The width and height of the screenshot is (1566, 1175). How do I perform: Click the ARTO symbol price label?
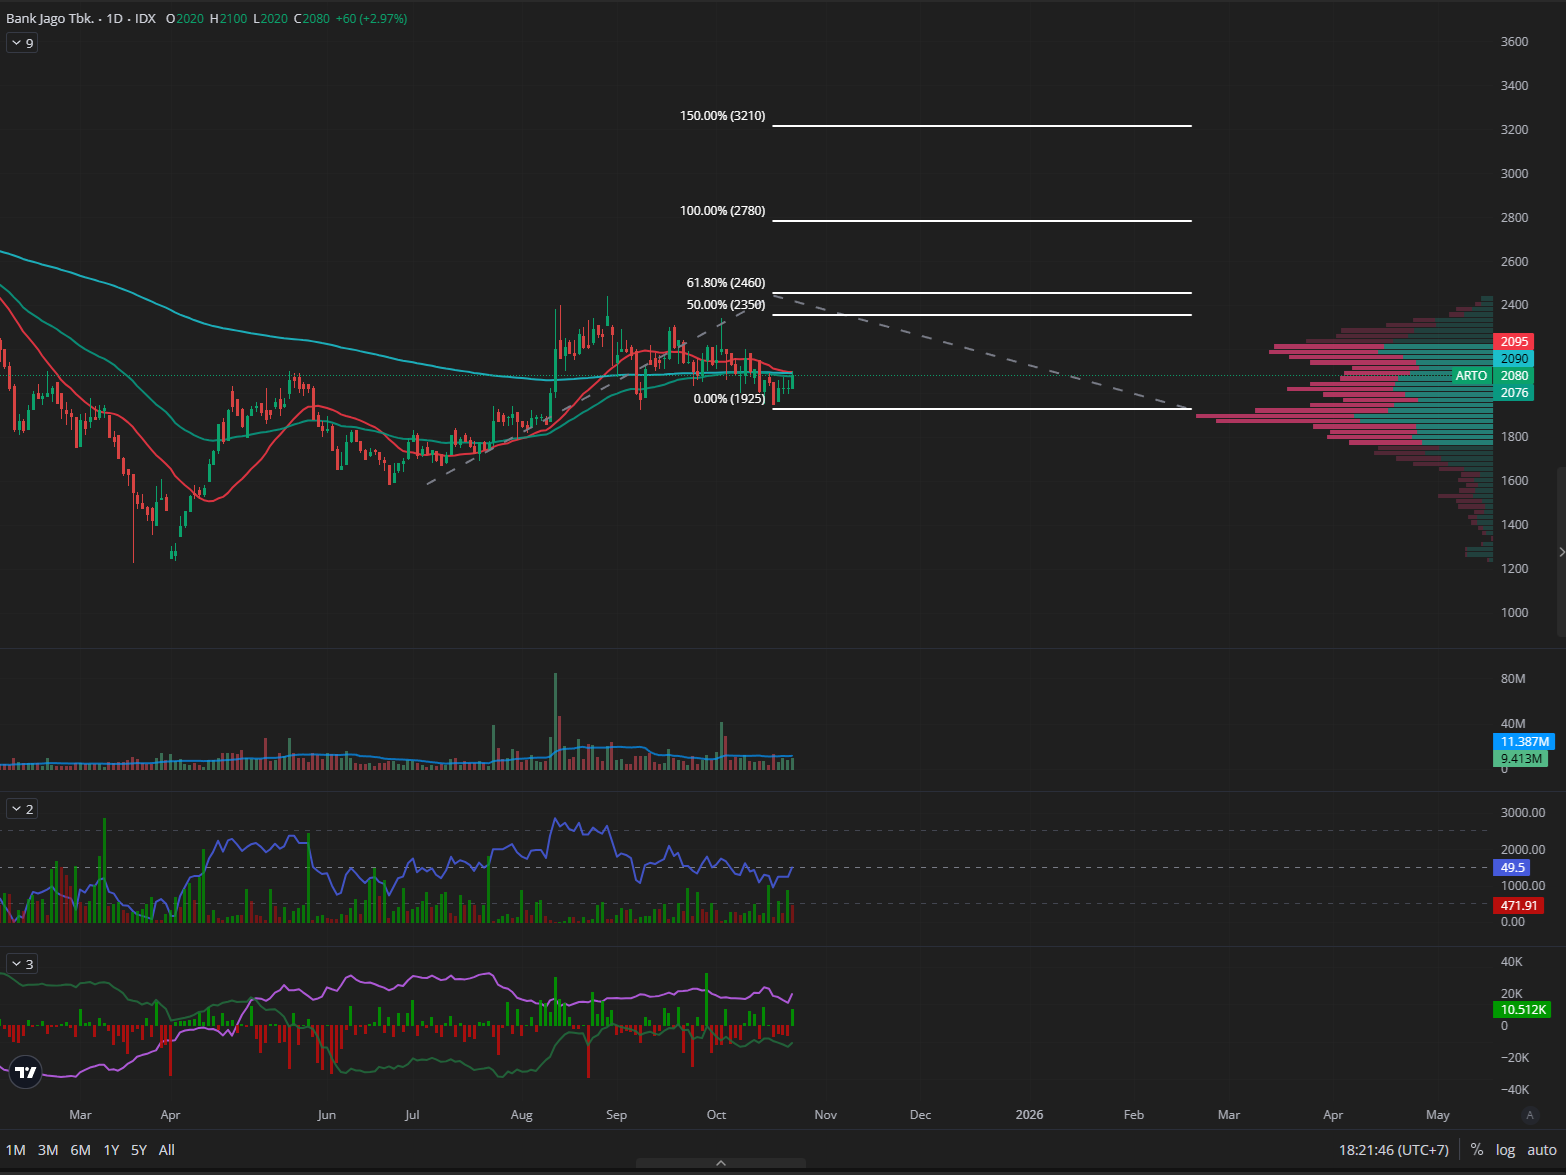click(1471, 376)
